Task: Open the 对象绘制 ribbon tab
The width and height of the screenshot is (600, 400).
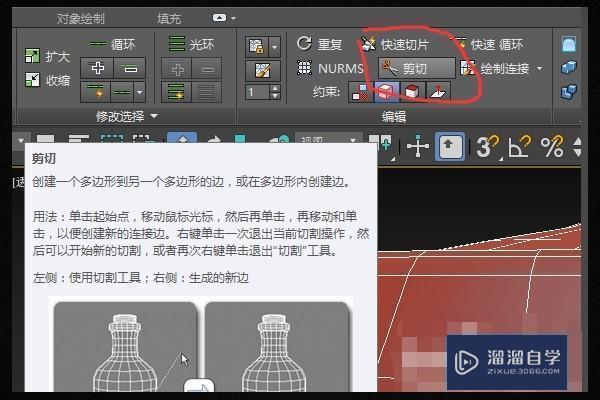Action: pyautogui.click(x=80, y=18)
